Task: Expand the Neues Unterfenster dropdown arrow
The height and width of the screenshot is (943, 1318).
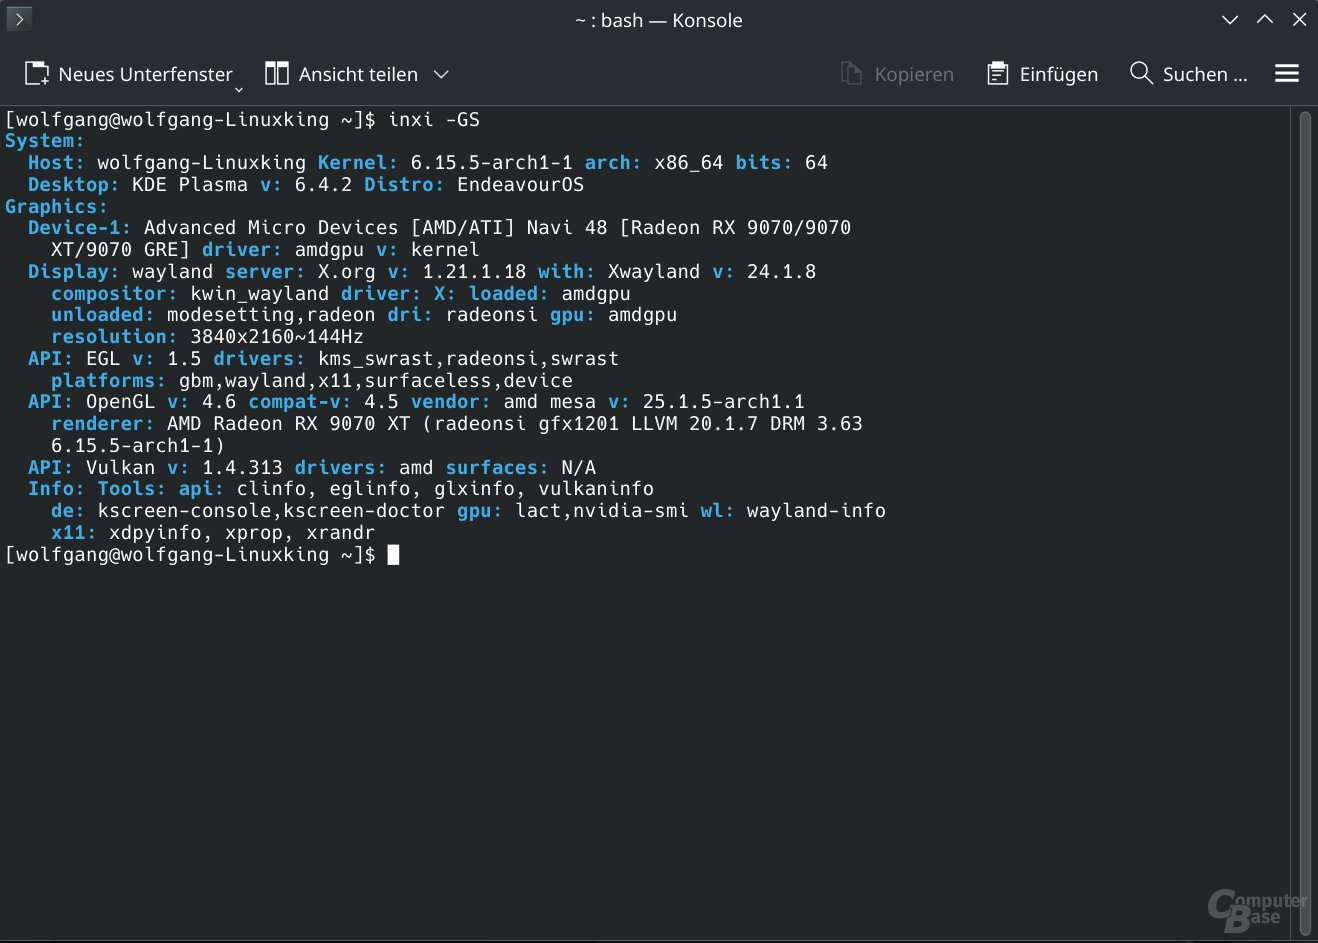Action: [x=239, y=90]
